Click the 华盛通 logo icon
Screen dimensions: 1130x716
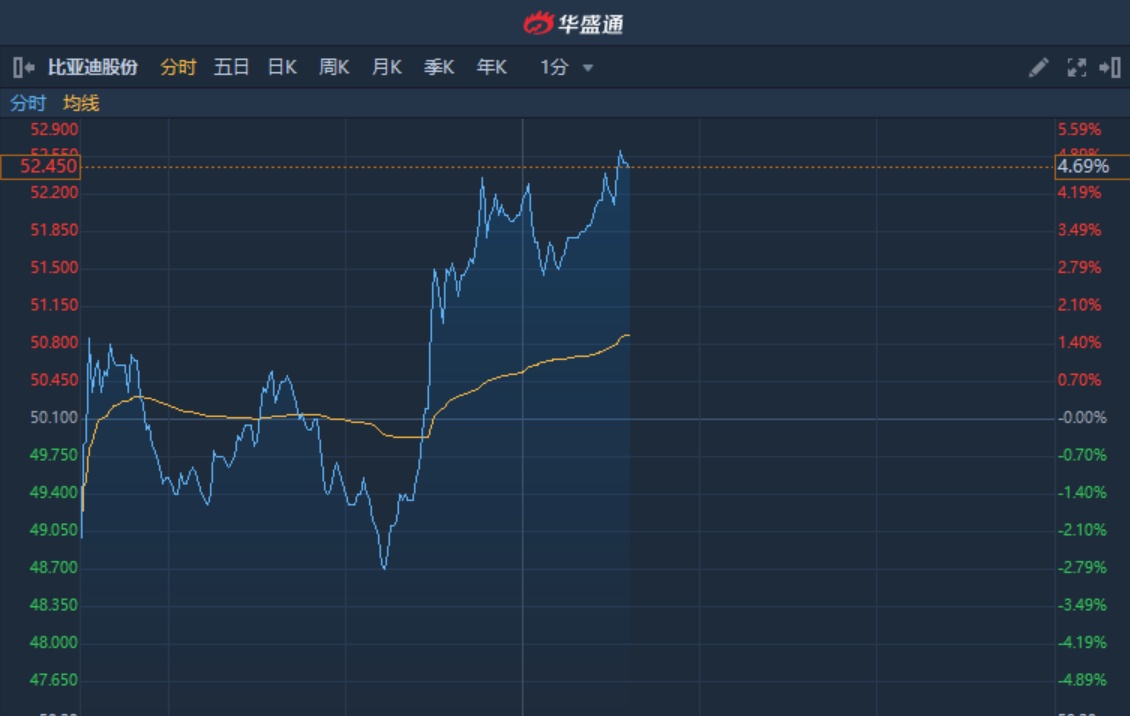(538, 22)
